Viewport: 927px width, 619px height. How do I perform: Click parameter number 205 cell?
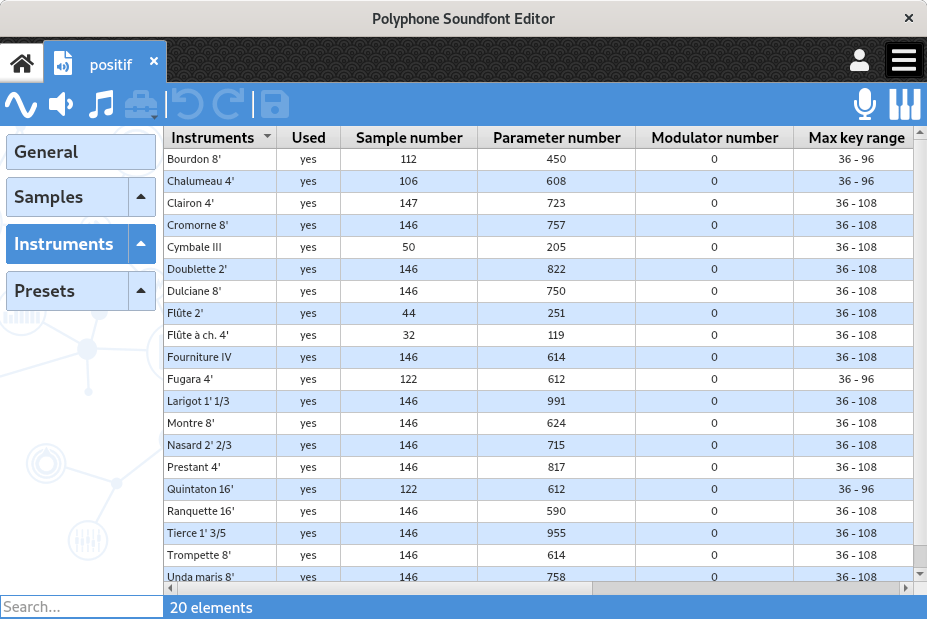pyautogui.click(x=556, y=247)
